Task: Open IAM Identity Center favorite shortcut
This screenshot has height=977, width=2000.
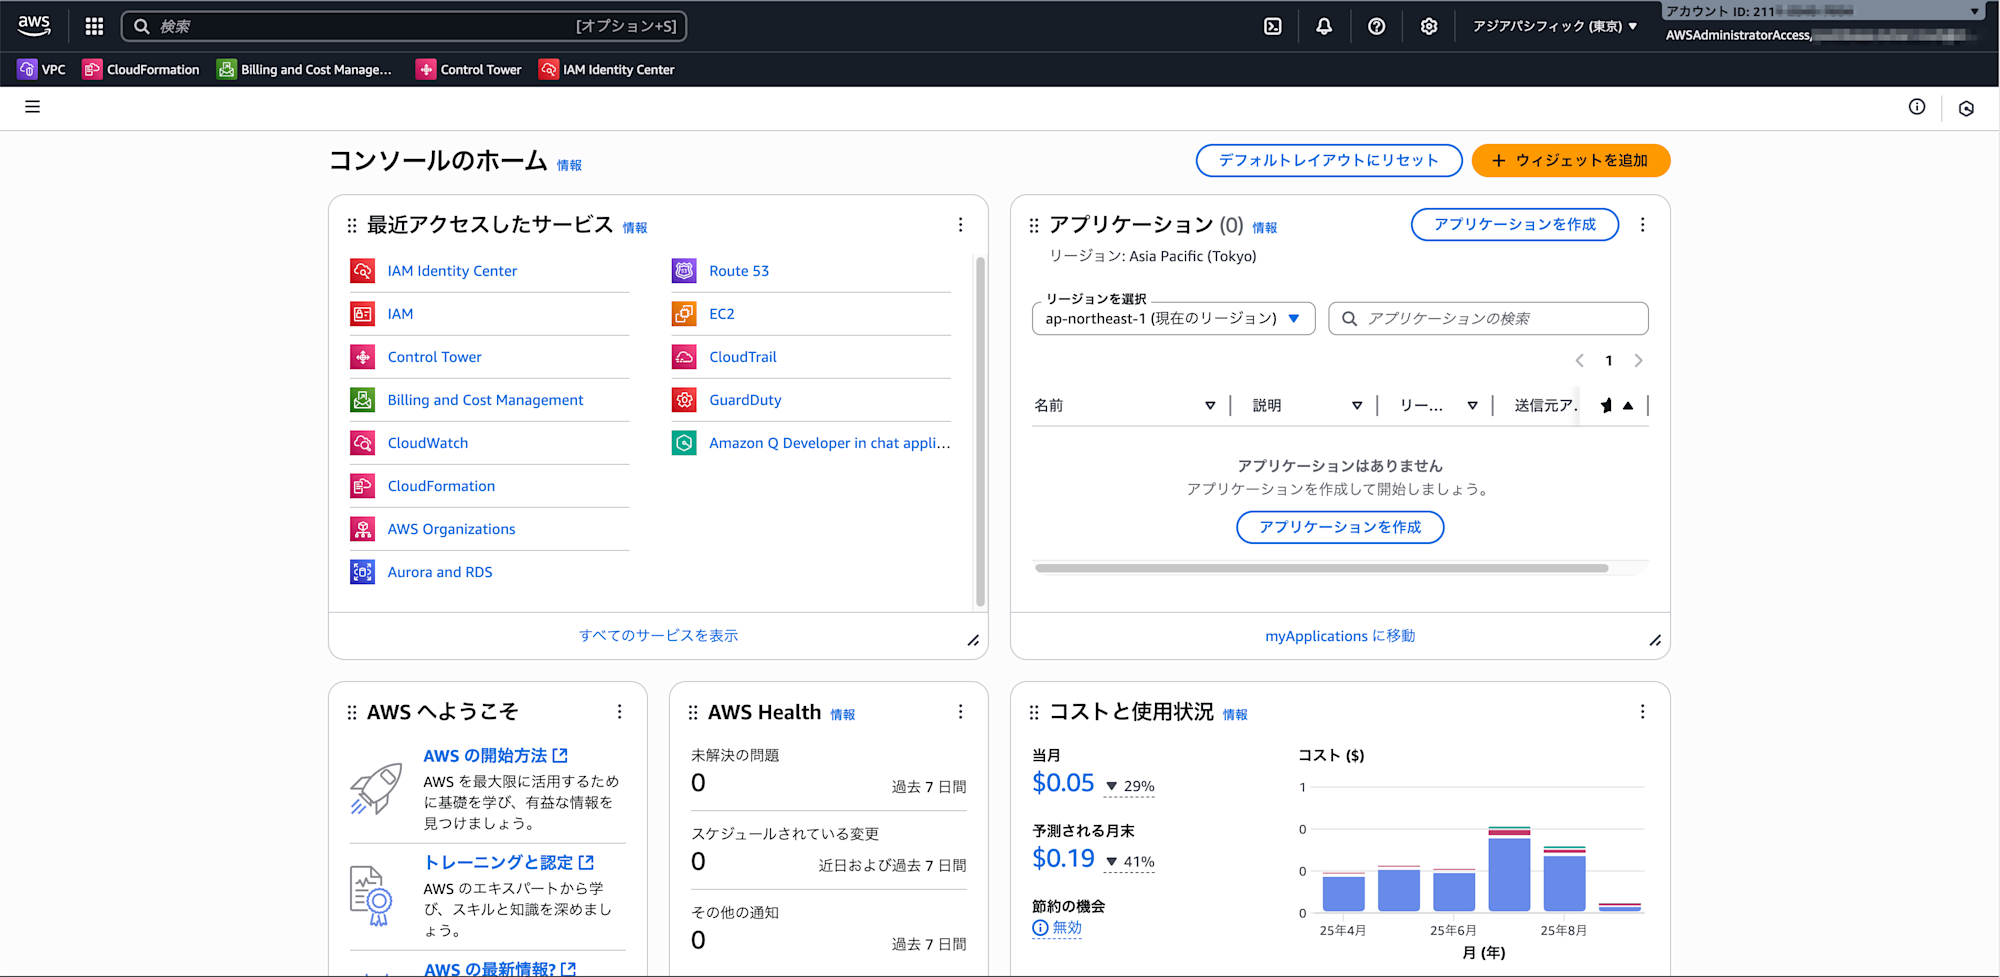Action: coord(607,69)
